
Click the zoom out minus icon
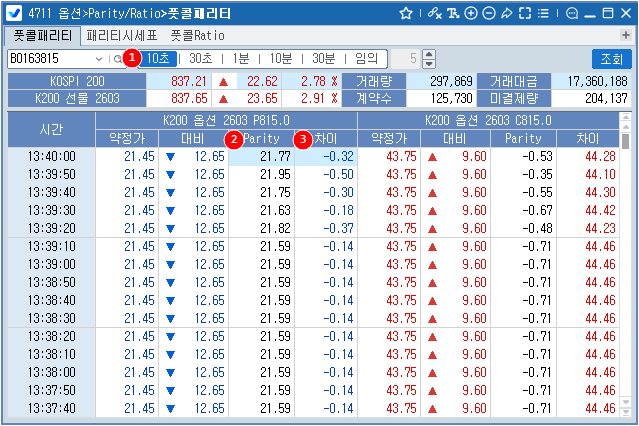(x=488, y=13)
